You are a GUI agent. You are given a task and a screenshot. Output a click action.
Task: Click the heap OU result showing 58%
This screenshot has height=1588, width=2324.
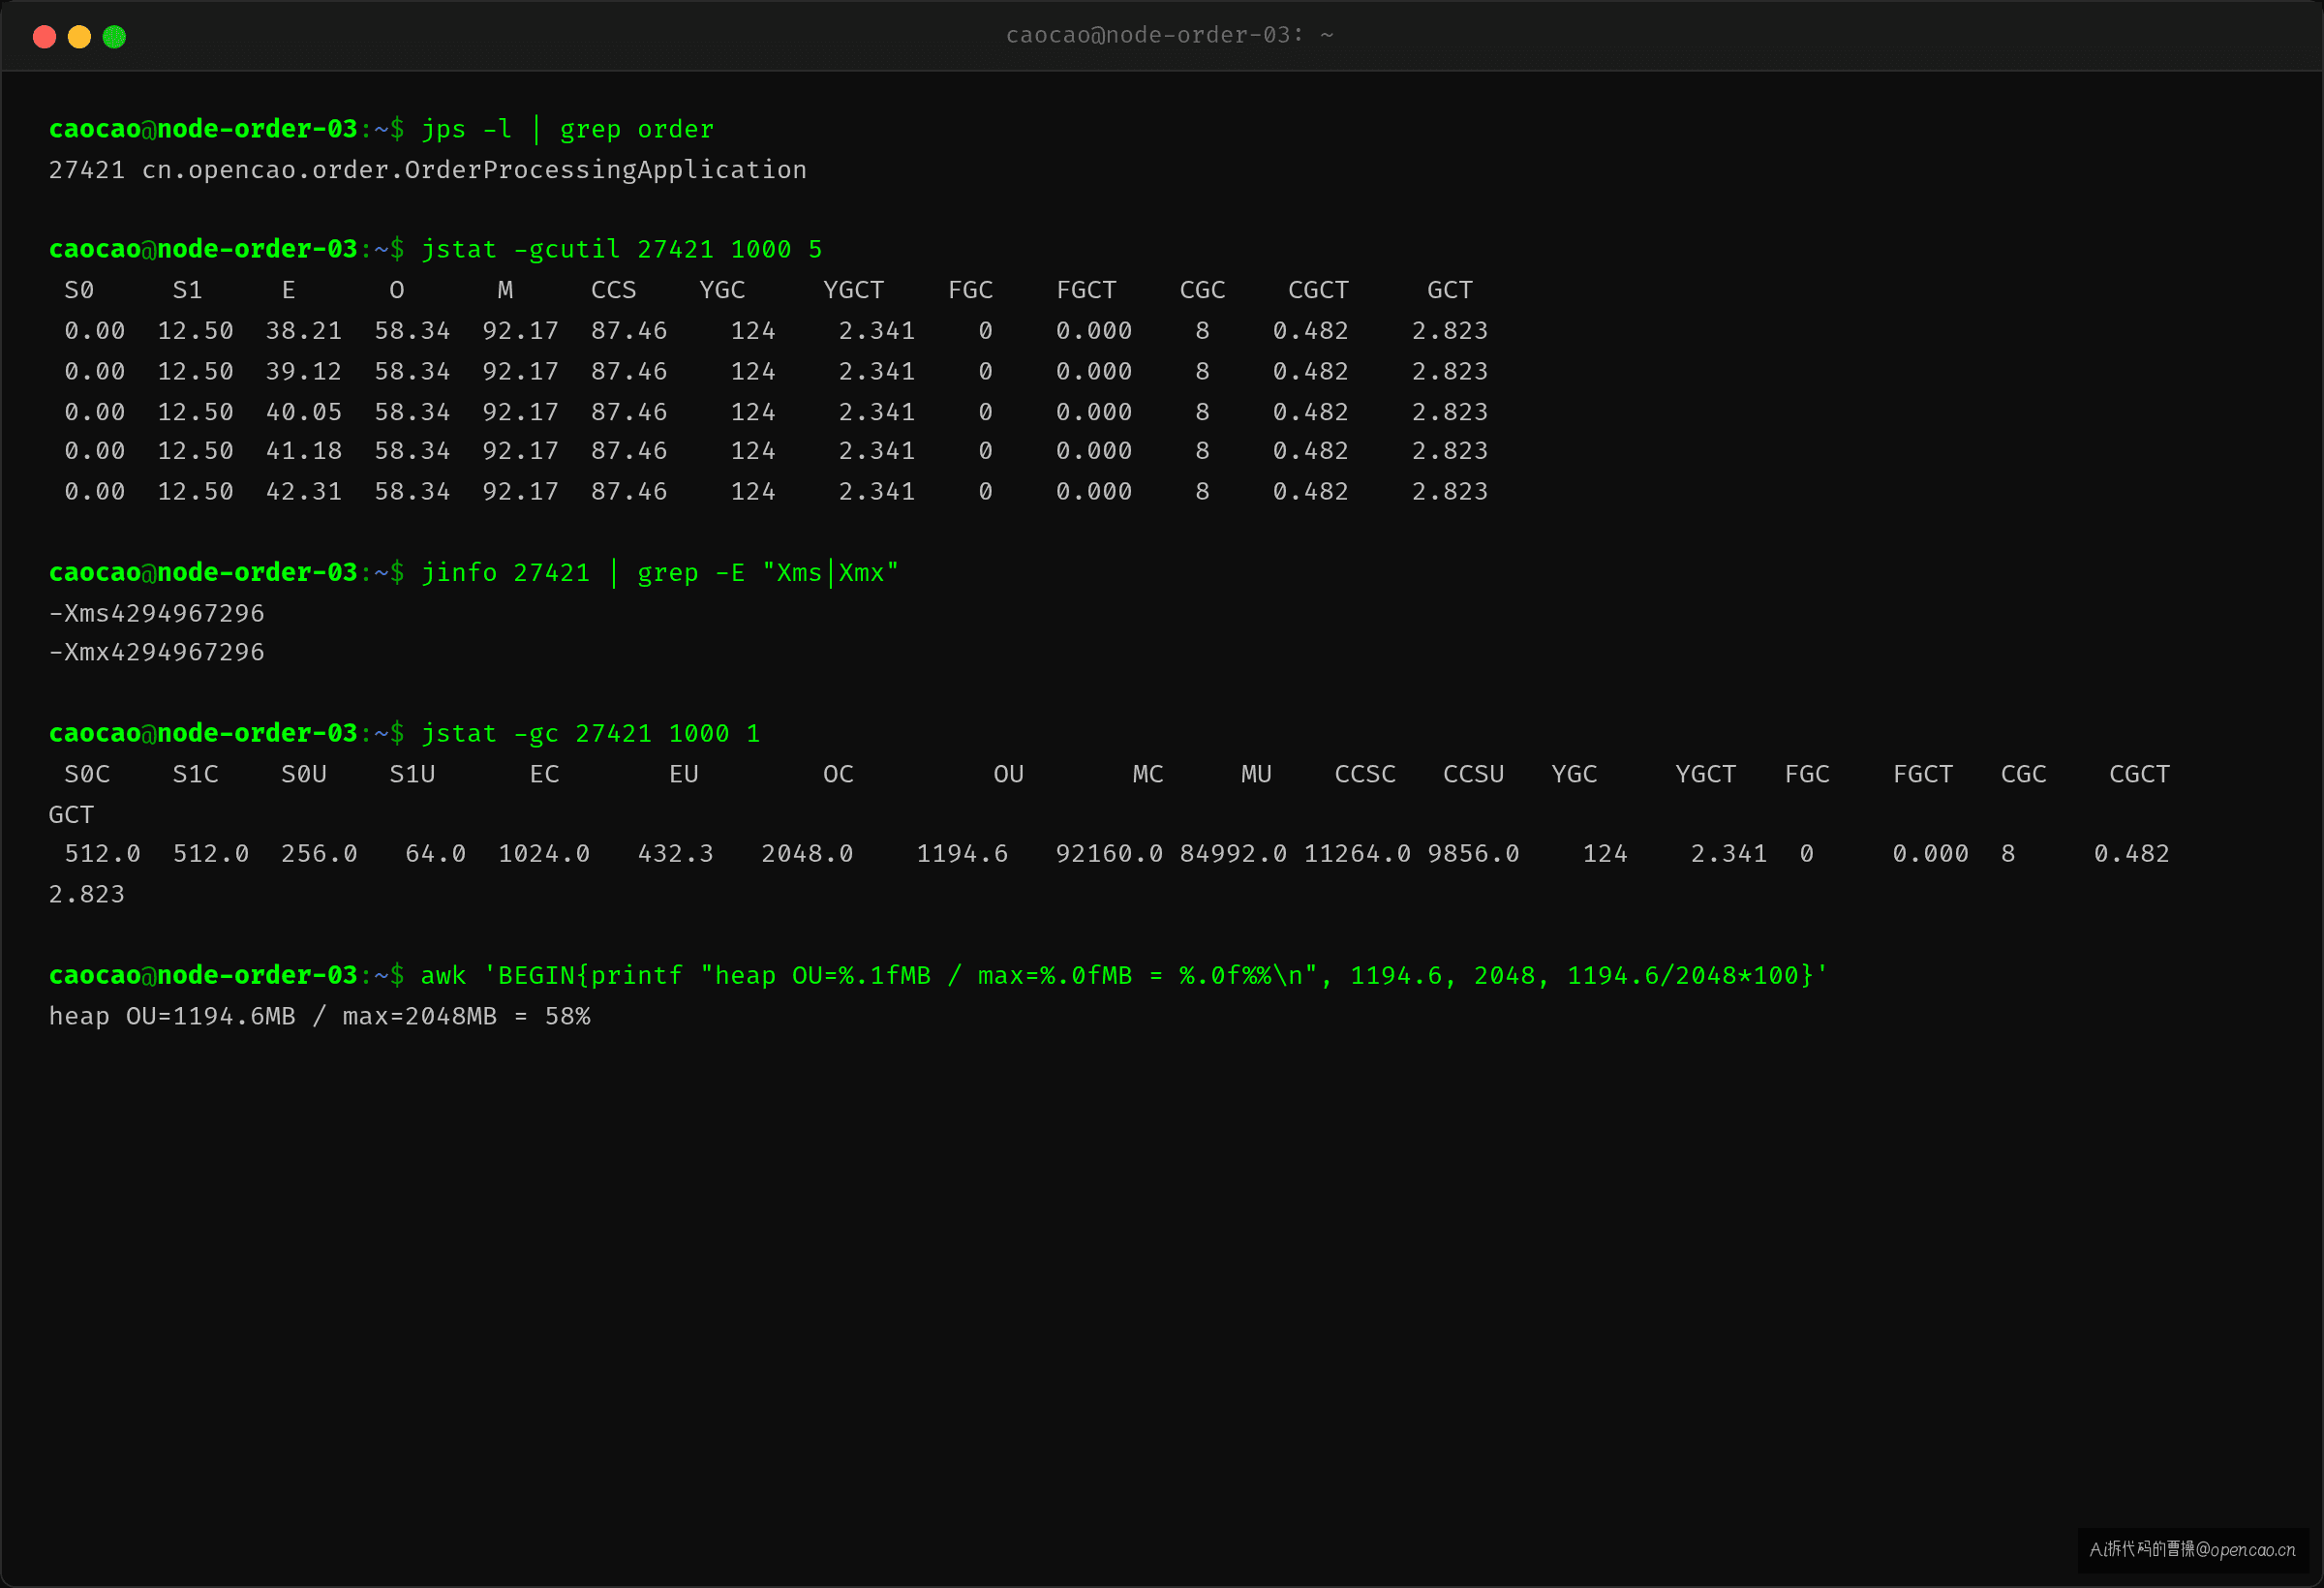(320, 1017)
